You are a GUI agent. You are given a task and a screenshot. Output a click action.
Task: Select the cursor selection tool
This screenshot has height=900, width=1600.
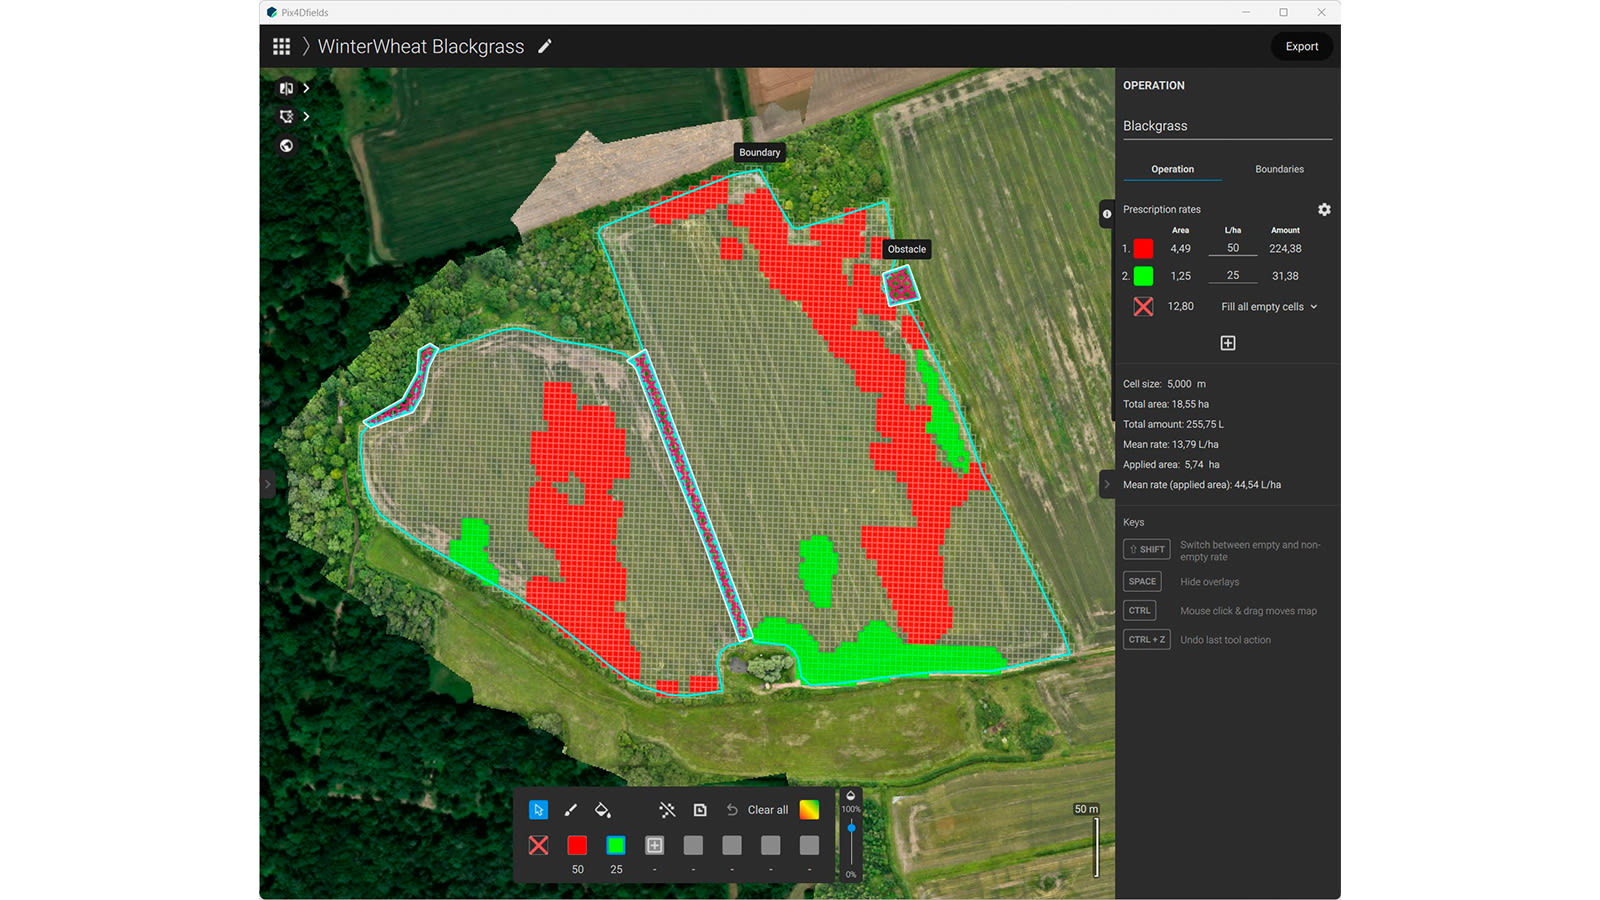(x=538, y=810)
